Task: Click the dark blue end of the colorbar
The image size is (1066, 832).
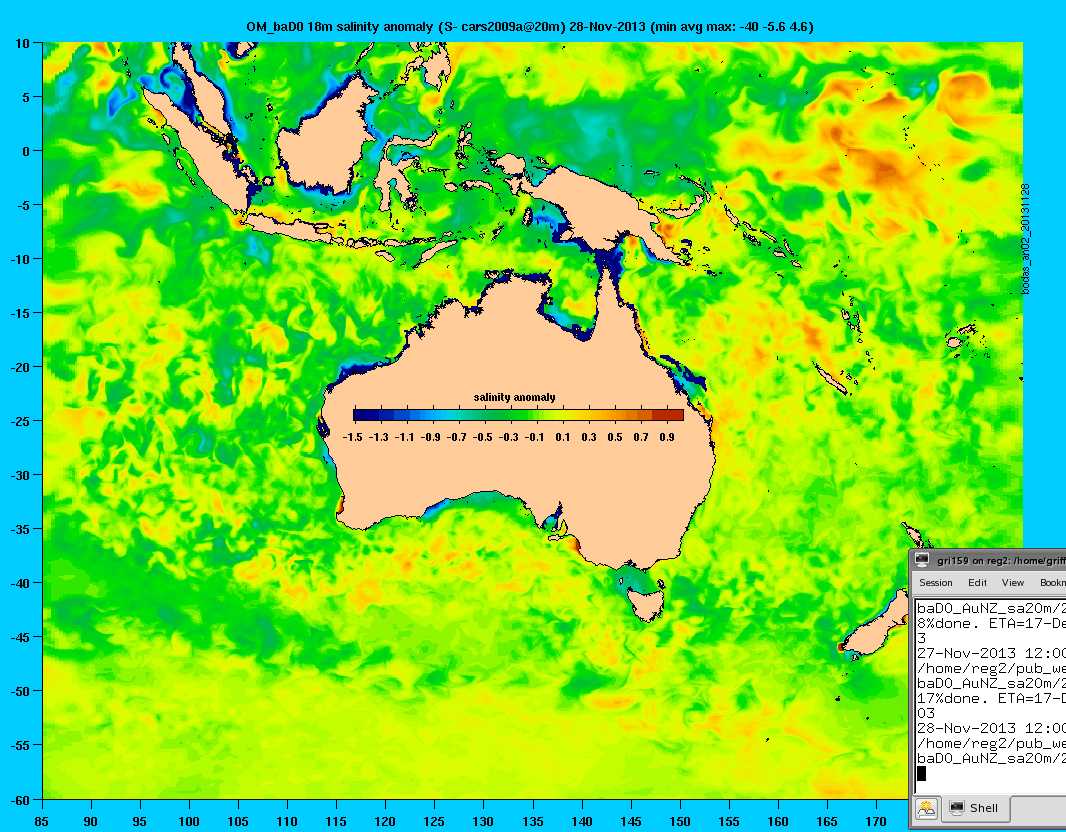Action: [366, 415]
